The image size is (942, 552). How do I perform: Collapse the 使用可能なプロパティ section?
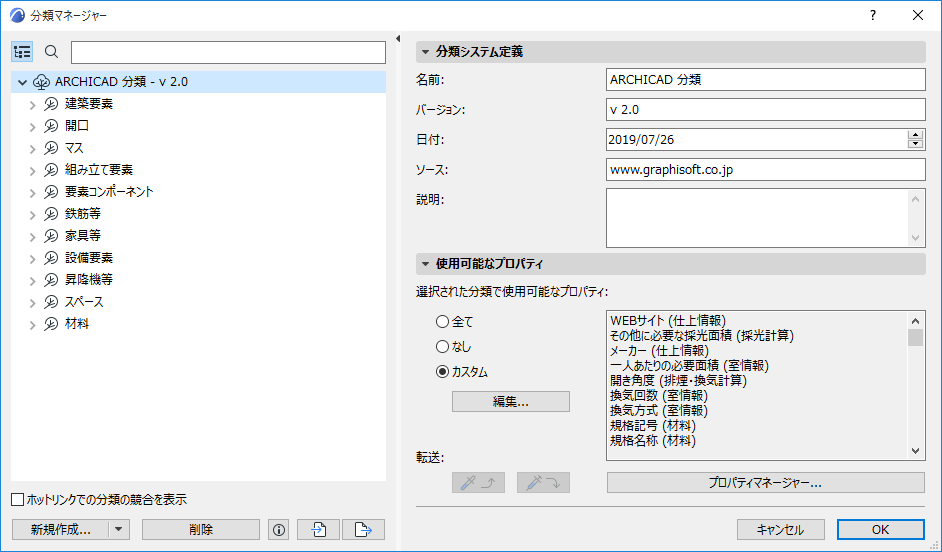click(x=425, y=264)
